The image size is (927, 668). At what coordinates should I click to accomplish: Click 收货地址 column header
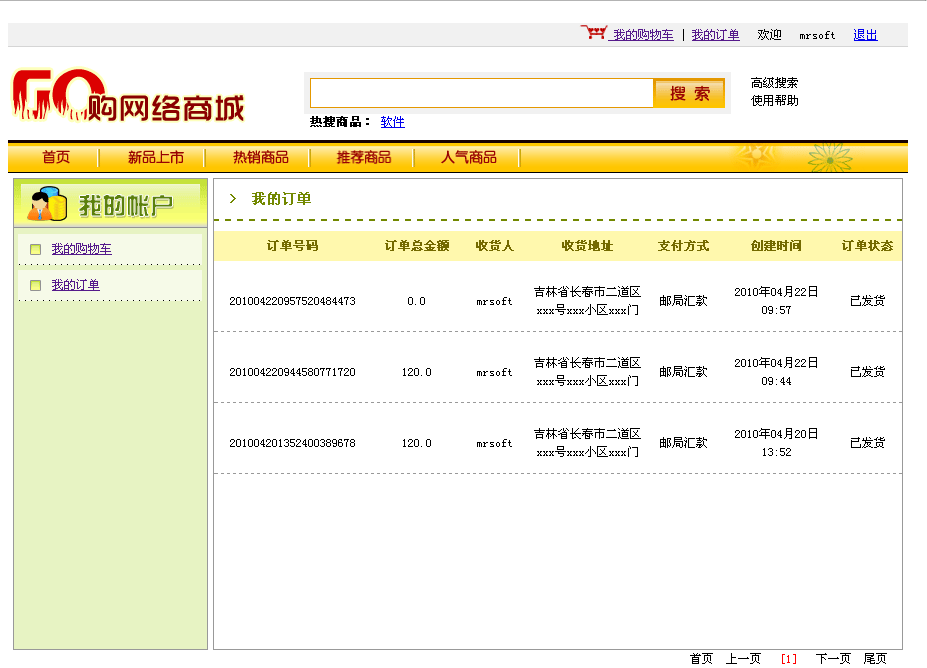click(587, 246)
